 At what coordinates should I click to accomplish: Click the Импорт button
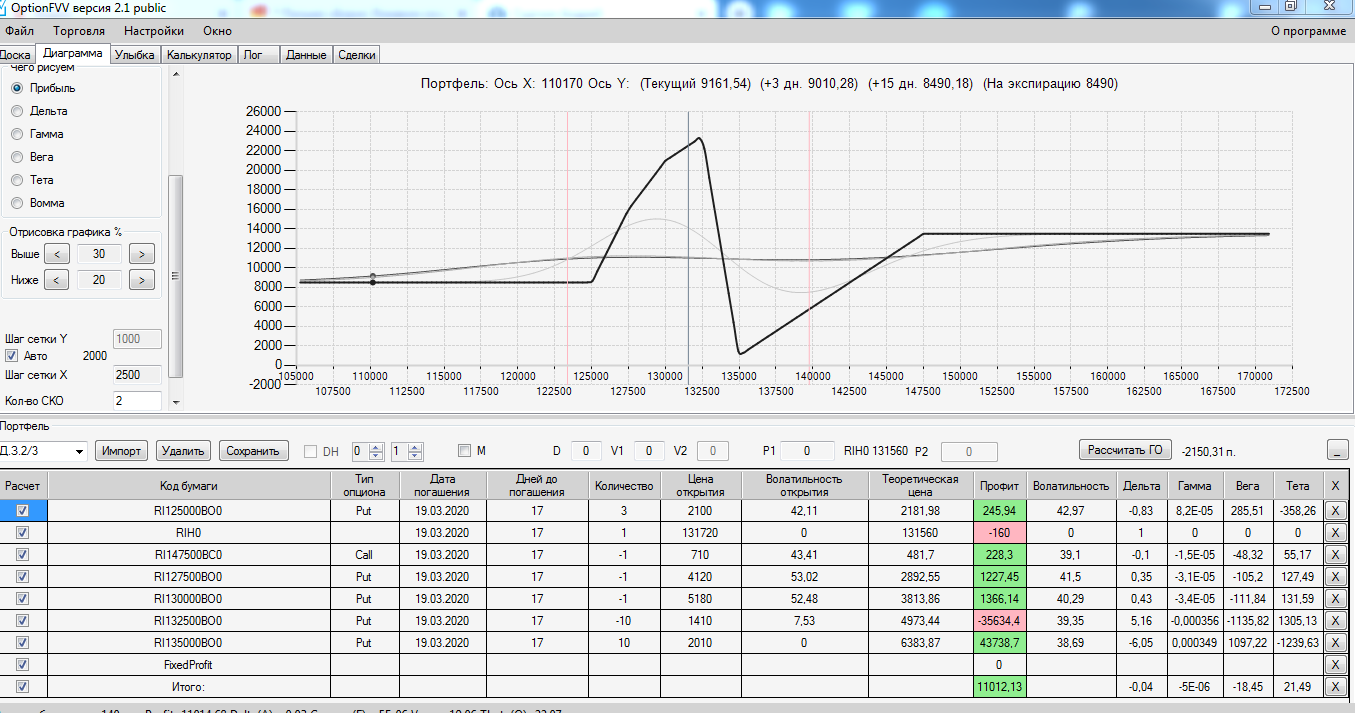pyautogui.click(x=122, y=451)
